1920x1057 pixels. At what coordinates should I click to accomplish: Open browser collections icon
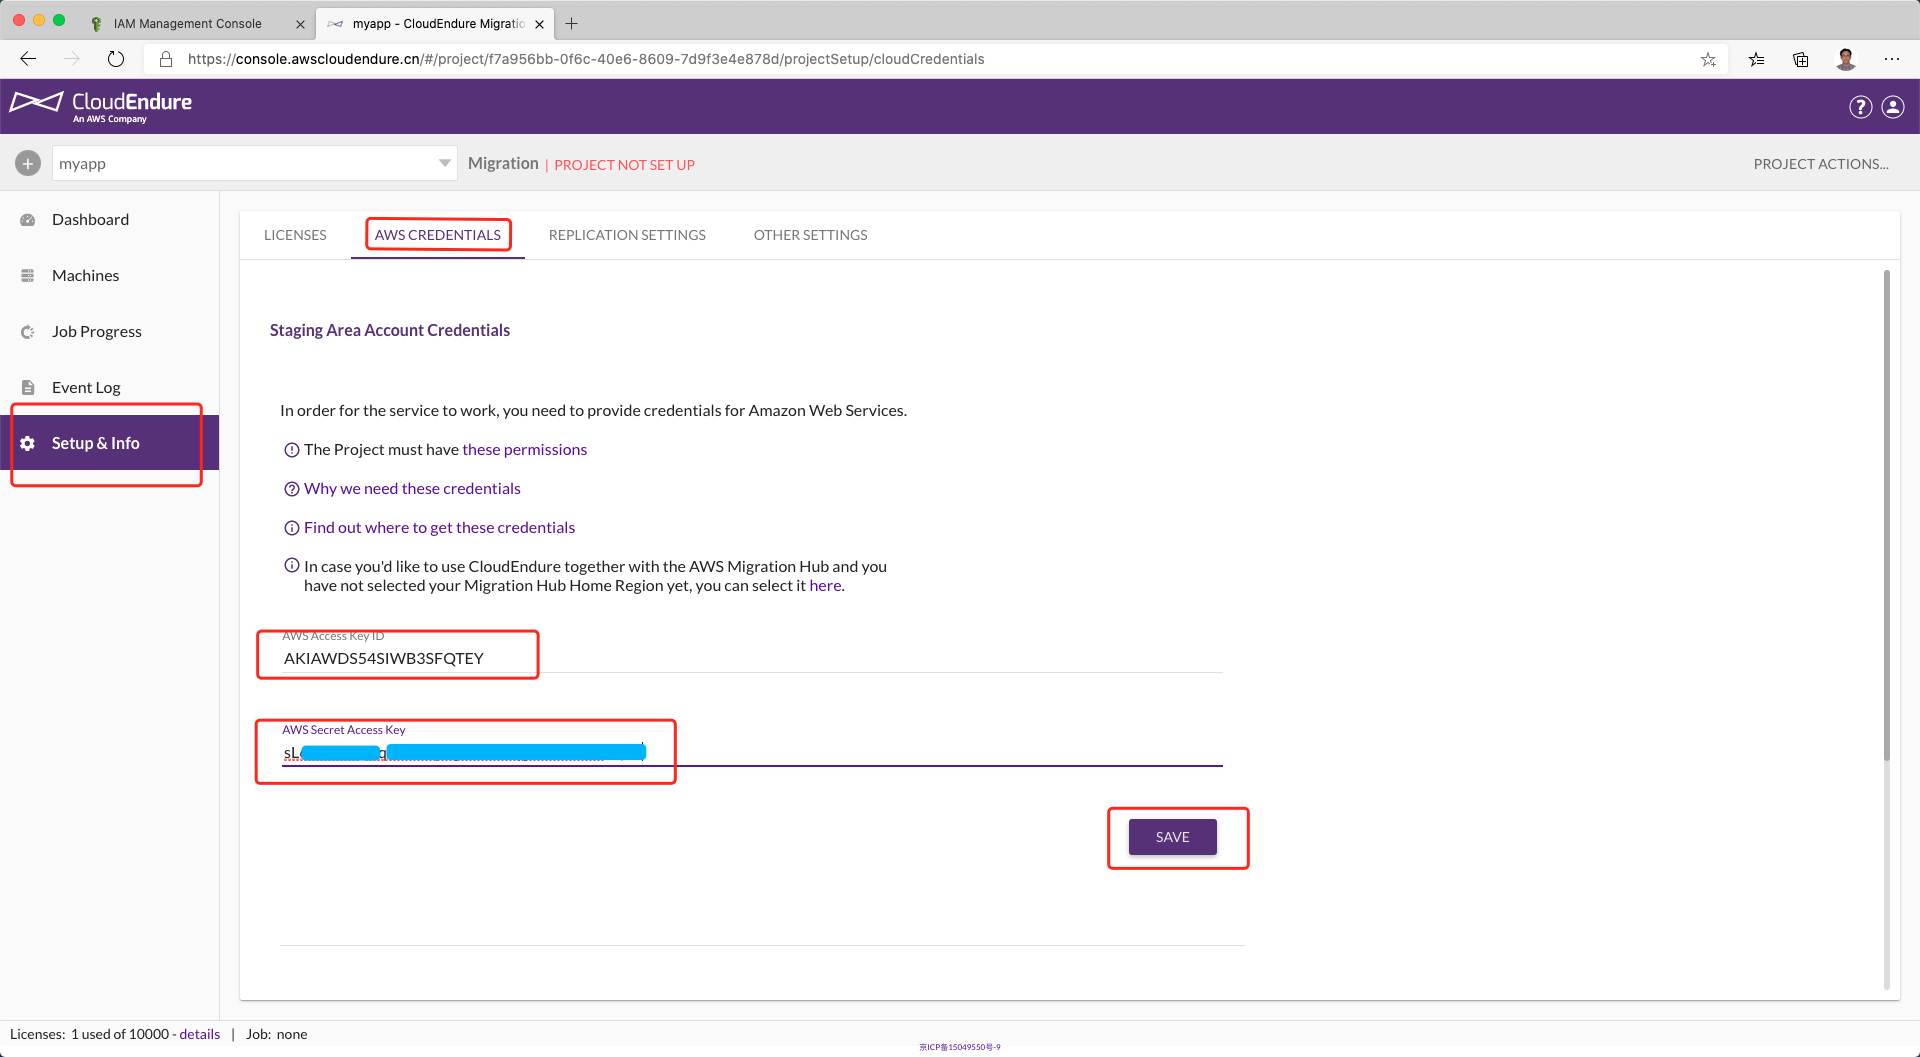1800,59
